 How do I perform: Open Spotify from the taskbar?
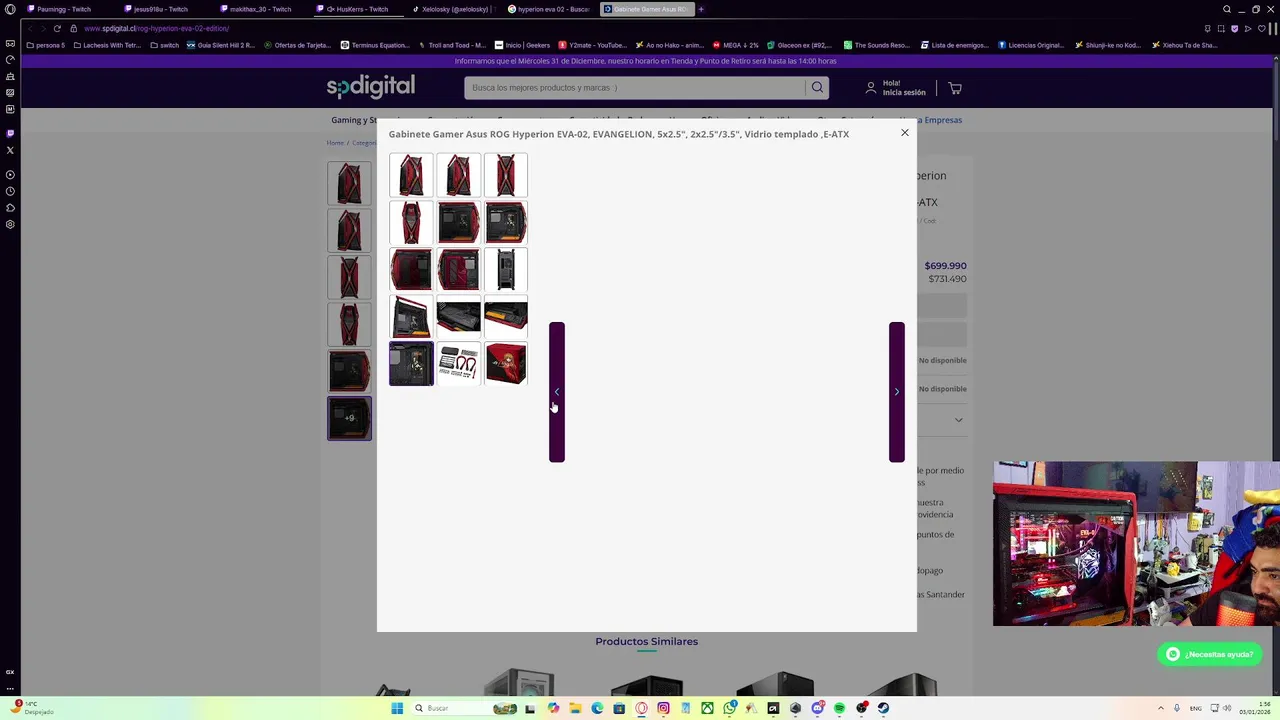click(x=839, y=708)
